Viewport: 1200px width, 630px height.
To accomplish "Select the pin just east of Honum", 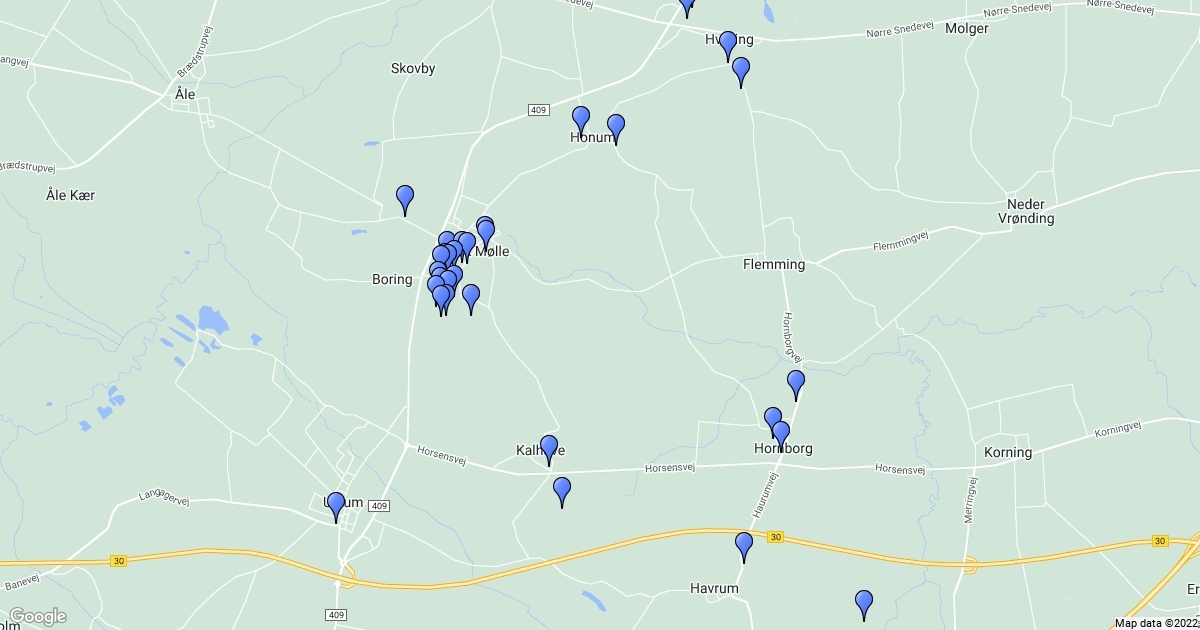I will pos(616,129).
